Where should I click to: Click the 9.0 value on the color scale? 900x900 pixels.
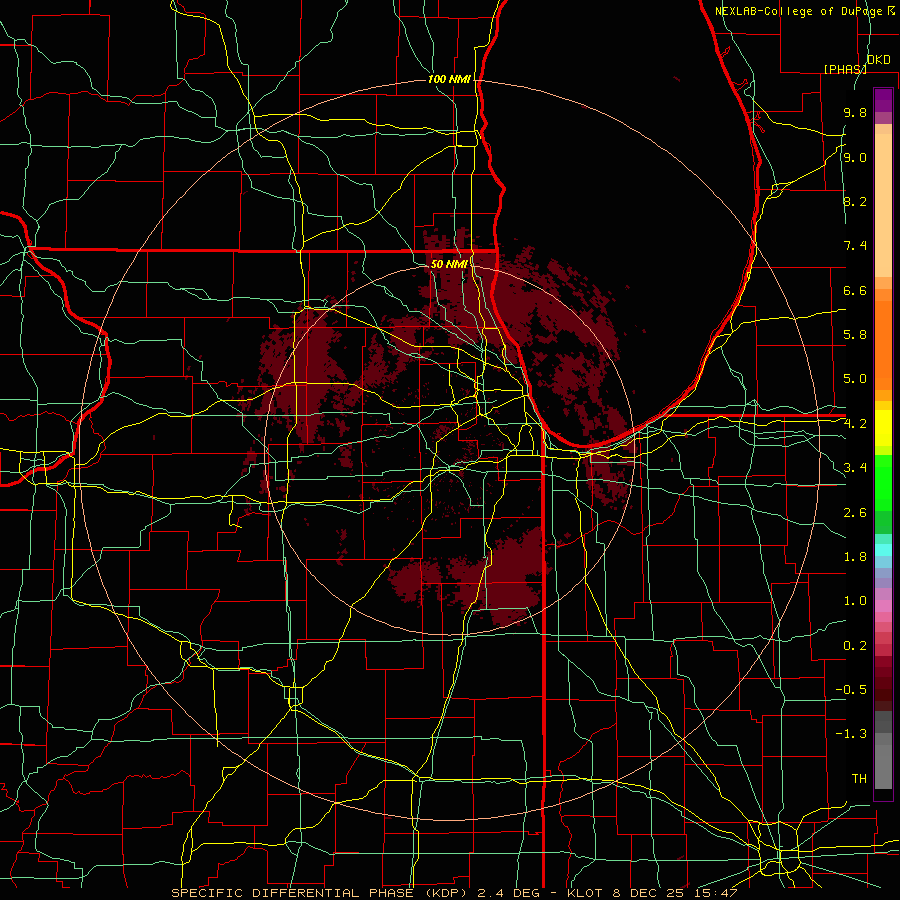point(855,158)
